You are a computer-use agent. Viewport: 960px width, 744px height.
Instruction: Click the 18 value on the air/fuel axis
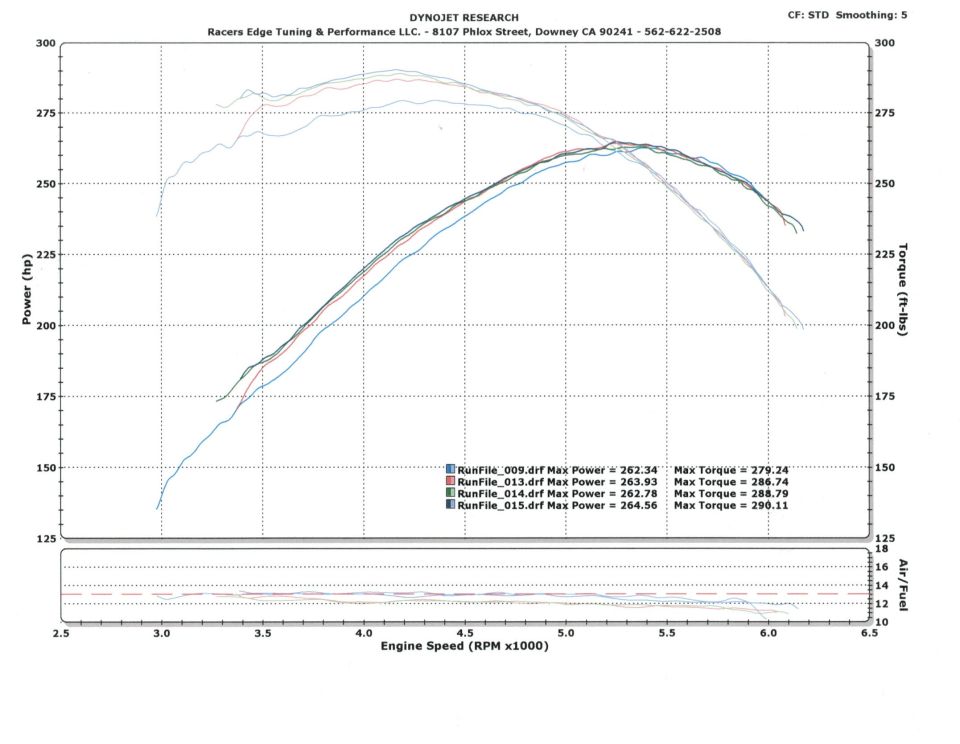pyautogui.click(x=882, y=549)
